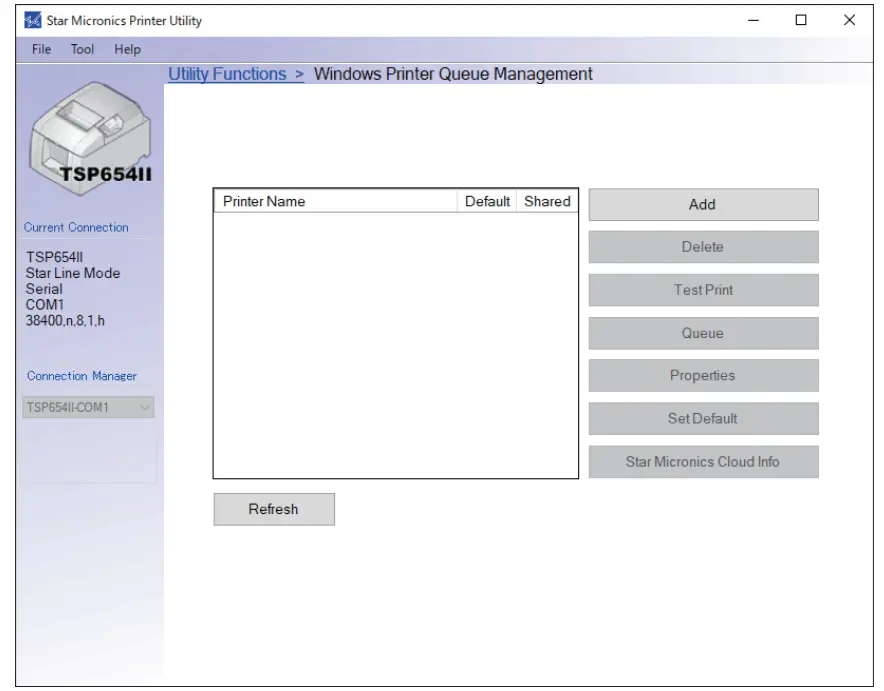This screenshot has width=884, height=691.
Task: Refresh the printer queue list
Action: click(x=273, y=509)
